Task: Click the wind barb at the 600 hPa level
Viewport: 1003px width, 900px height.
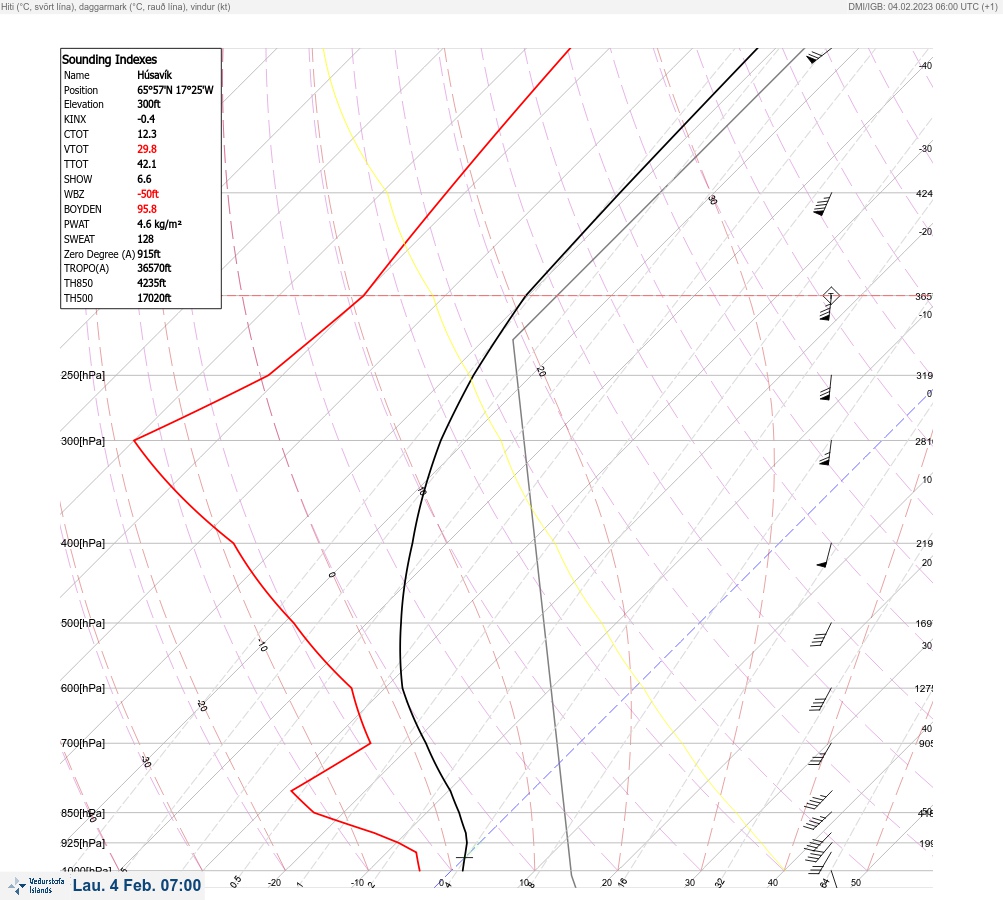Action: point(821,699)
